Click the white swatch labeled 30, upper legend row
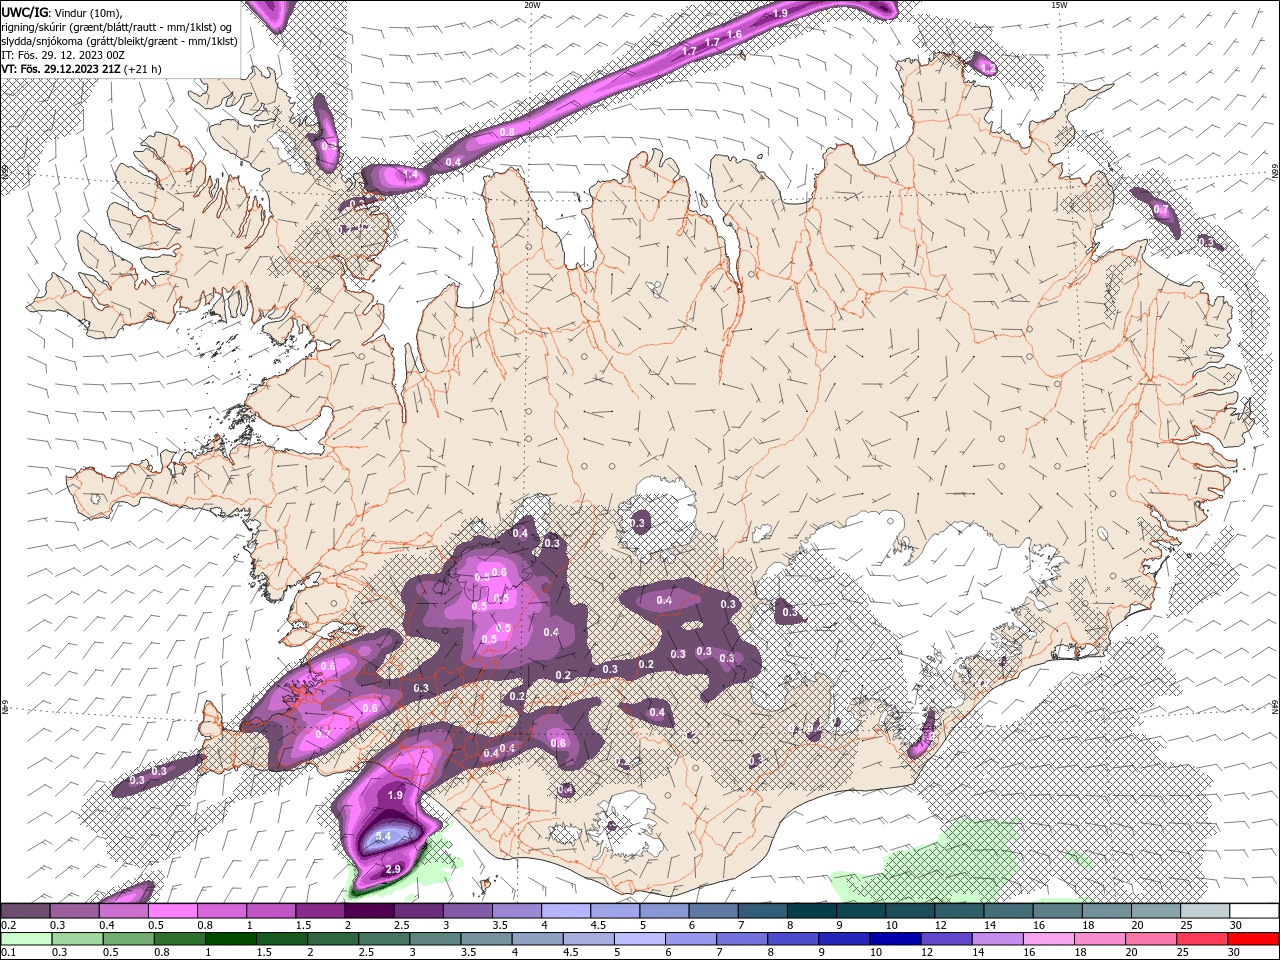This screenshot has height=960, width=1280. point(1254,911)
